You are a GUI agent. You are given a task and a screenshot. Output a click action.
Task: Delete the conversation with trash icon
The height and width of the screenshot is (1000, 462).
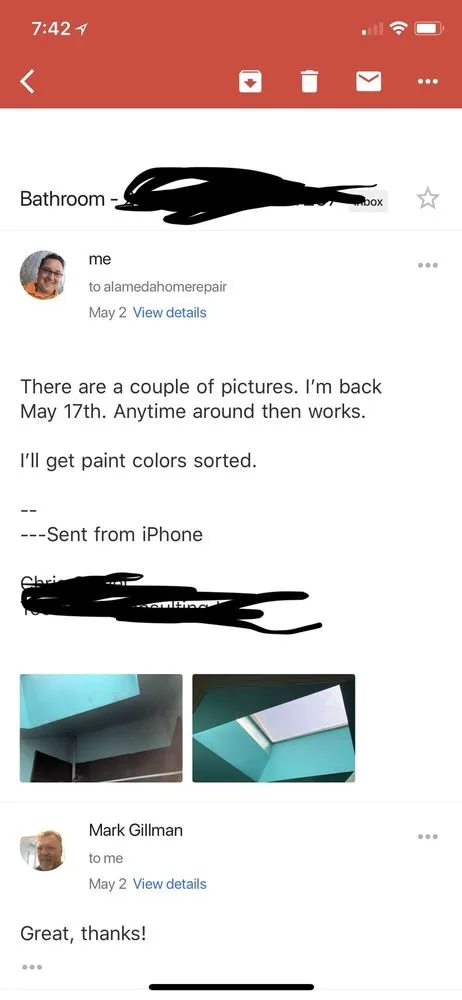(x=309, y=82)
